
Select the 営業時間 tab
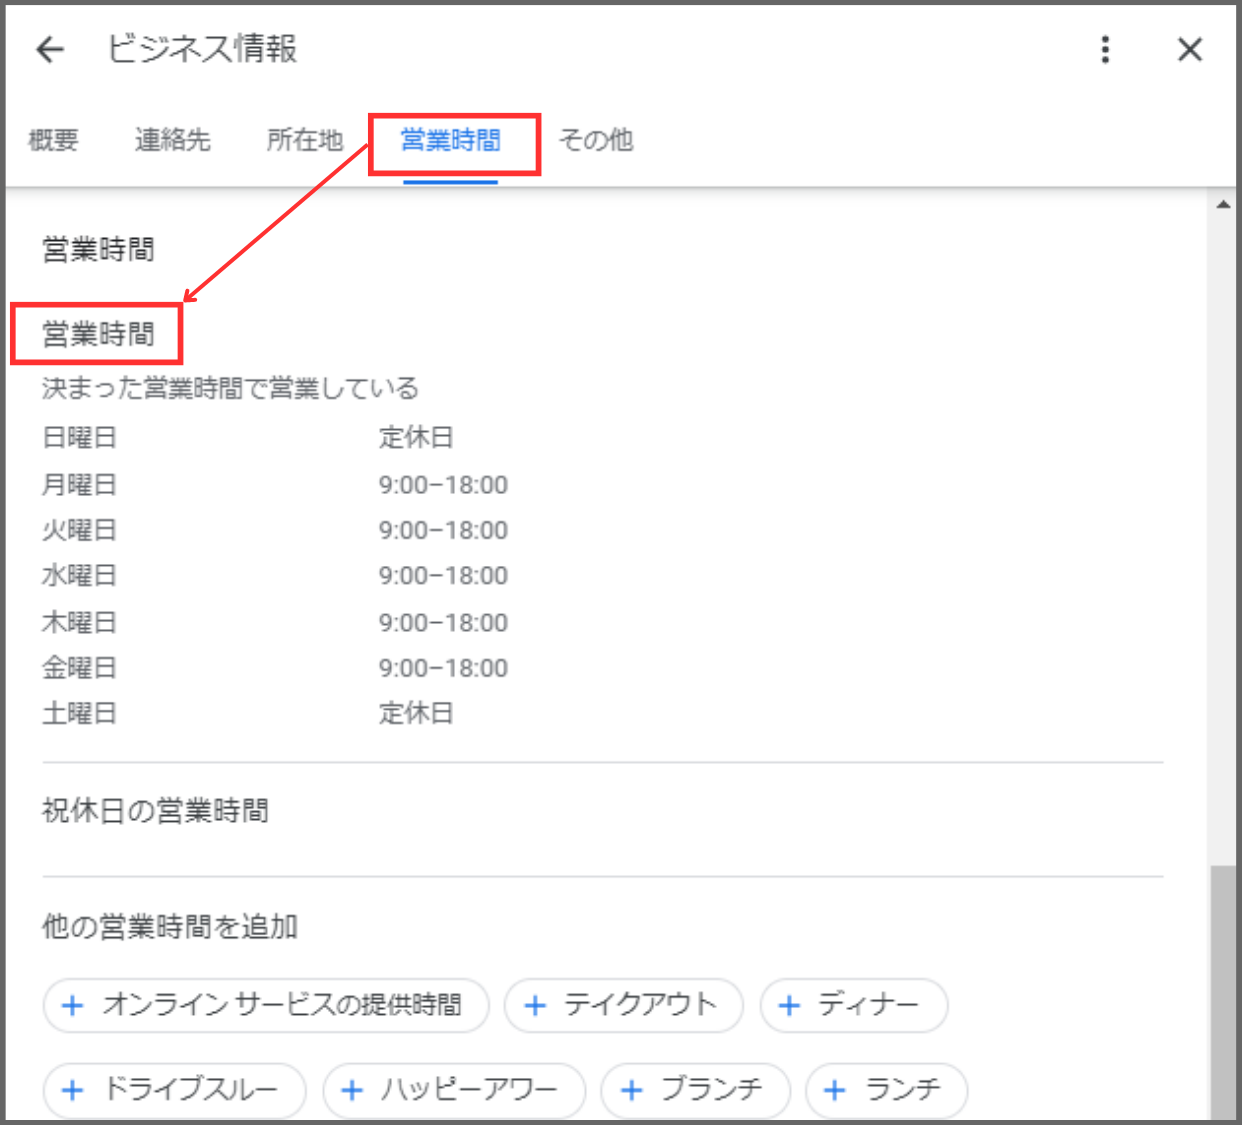tap(451, 141)
